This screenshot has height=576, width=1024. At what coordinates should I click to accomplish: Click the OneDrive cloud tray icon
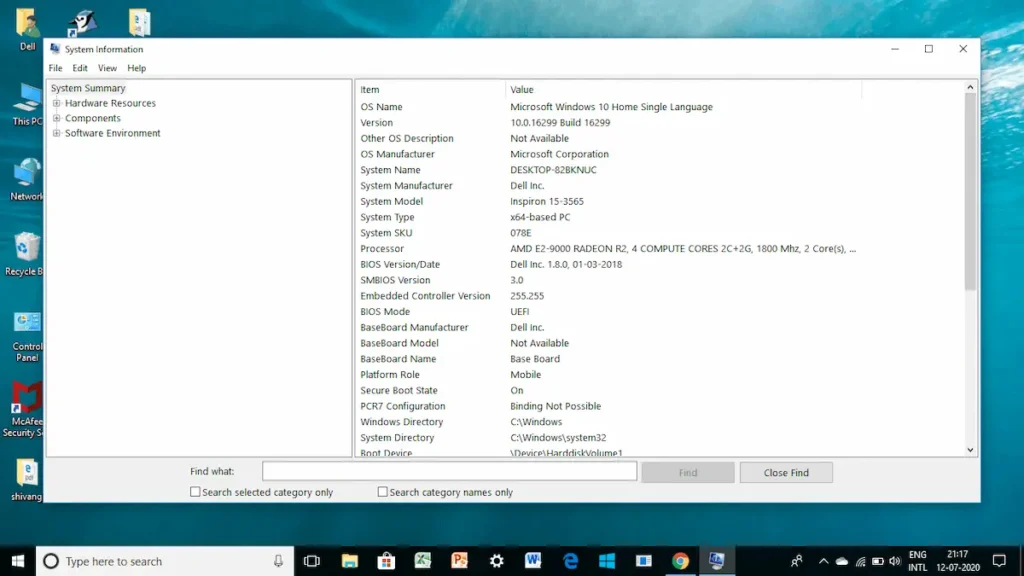[842, 561]
